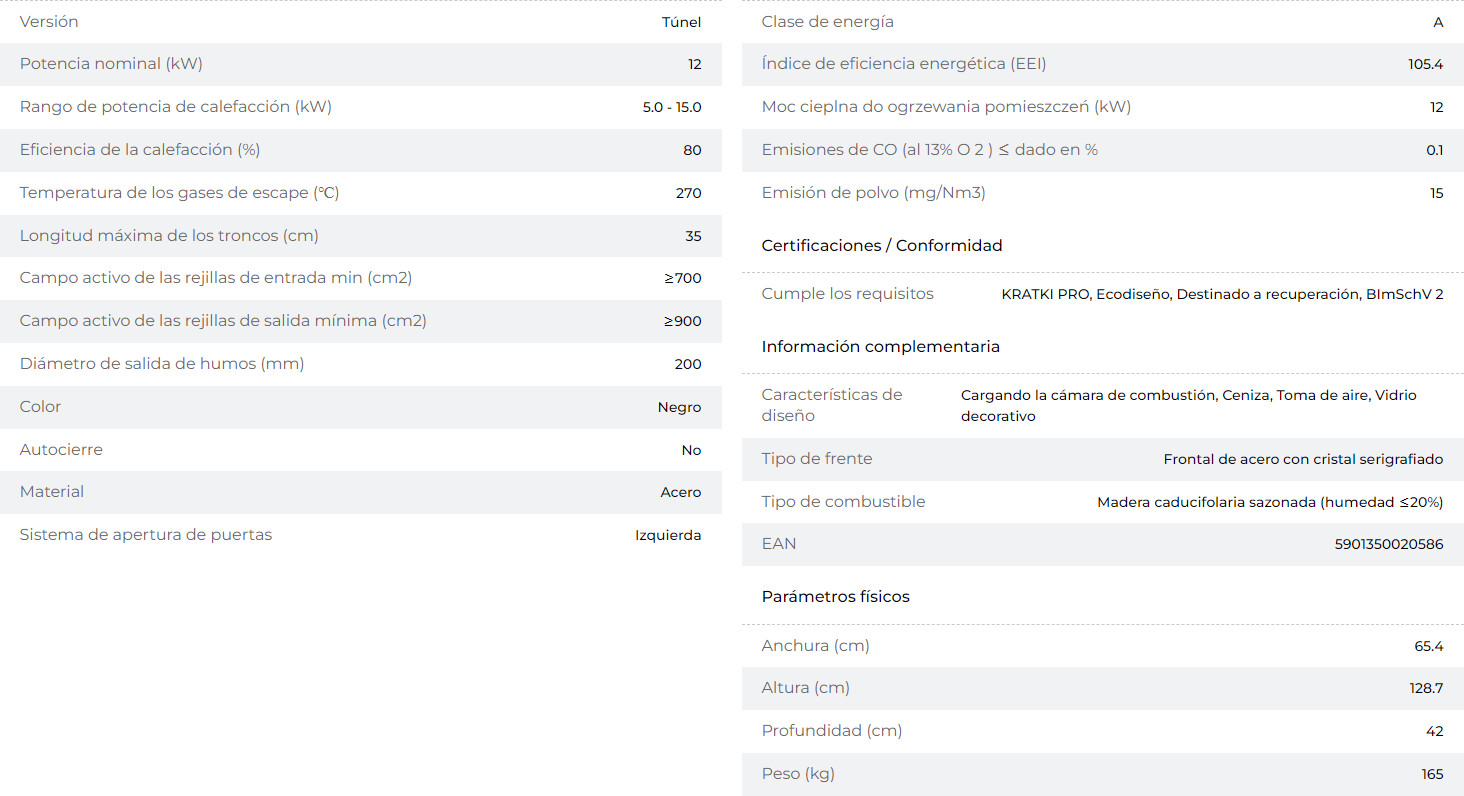Click the 'Negro' color value
Viewport: 1464px width, 796px height.
coord(679,407)
